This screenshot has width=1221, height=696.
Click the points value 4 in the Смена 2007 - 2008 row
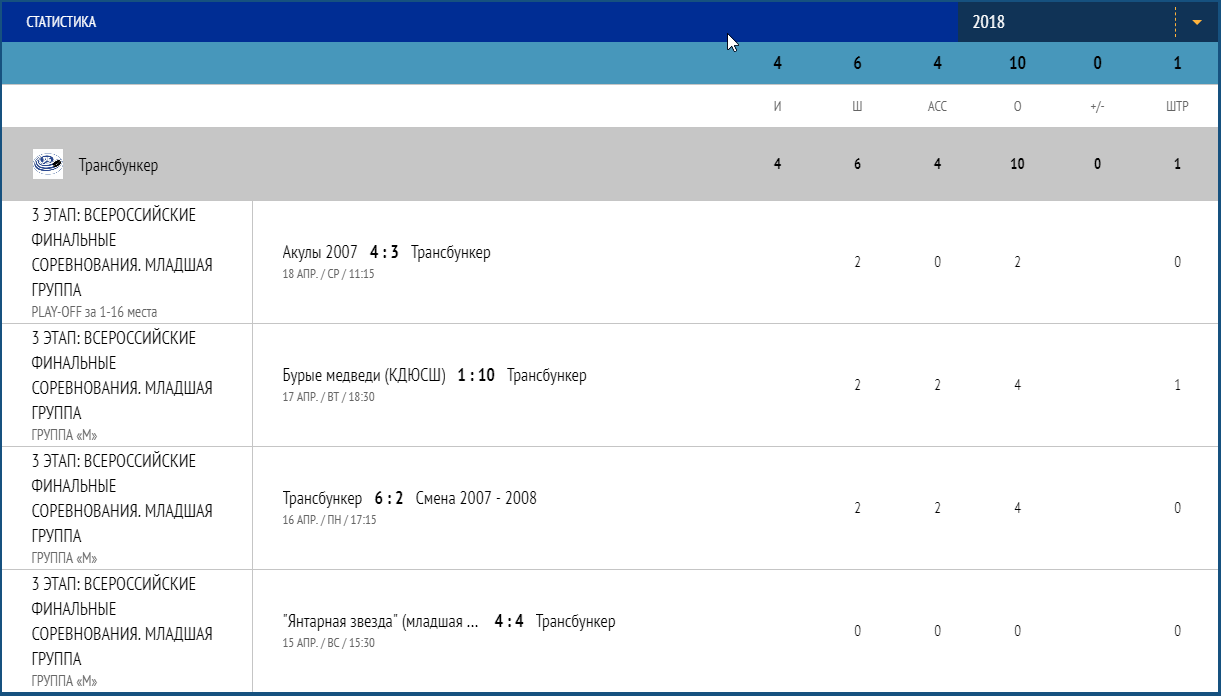(1017, 508)
